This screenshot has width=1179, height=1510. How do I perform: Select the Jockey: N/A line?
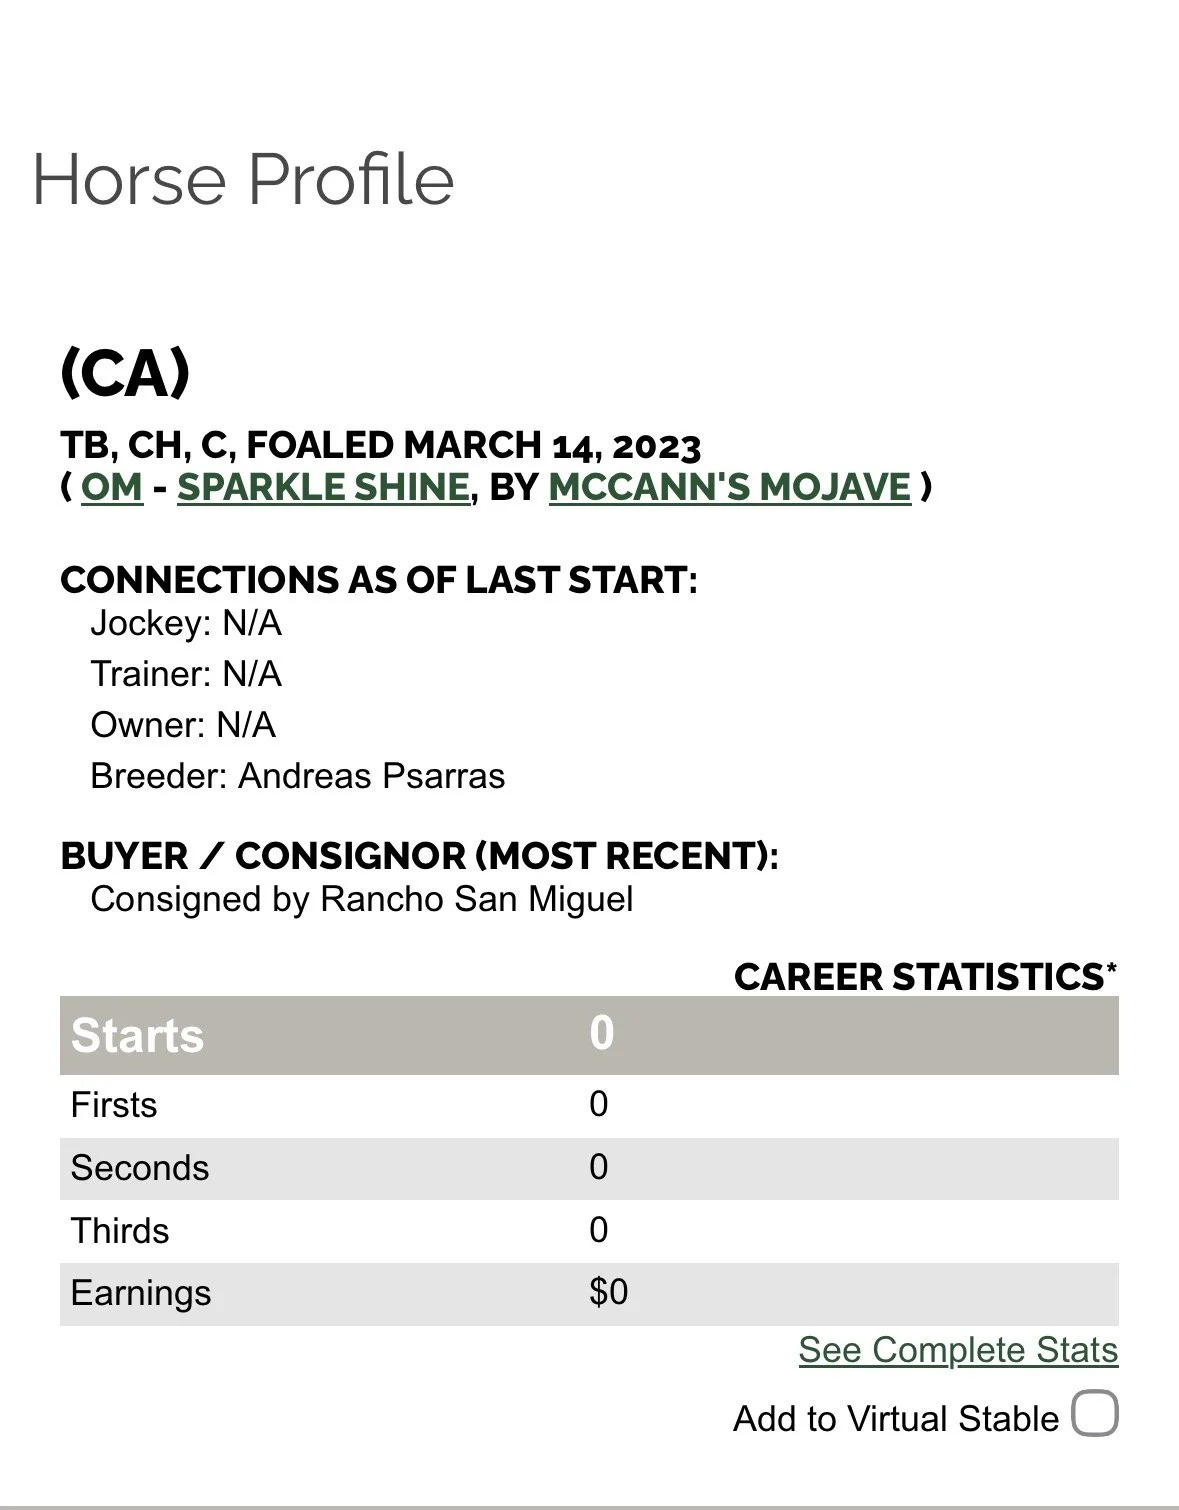[186, 624]
